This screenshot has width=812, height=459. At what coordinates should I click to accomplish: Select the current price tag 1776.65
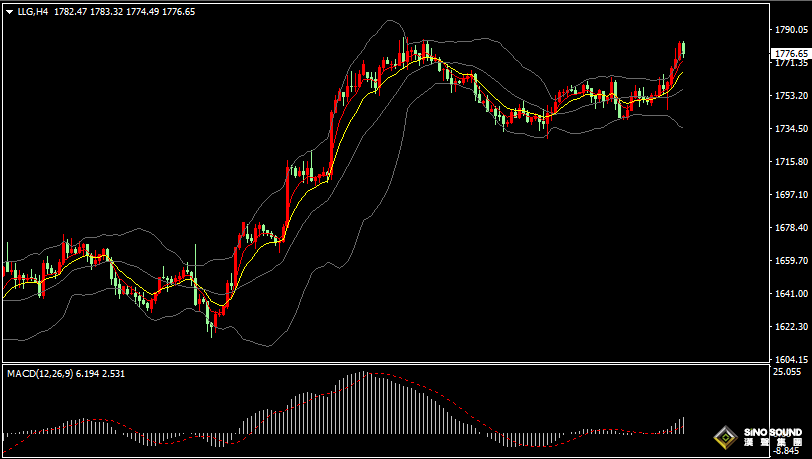pos(791,53)
